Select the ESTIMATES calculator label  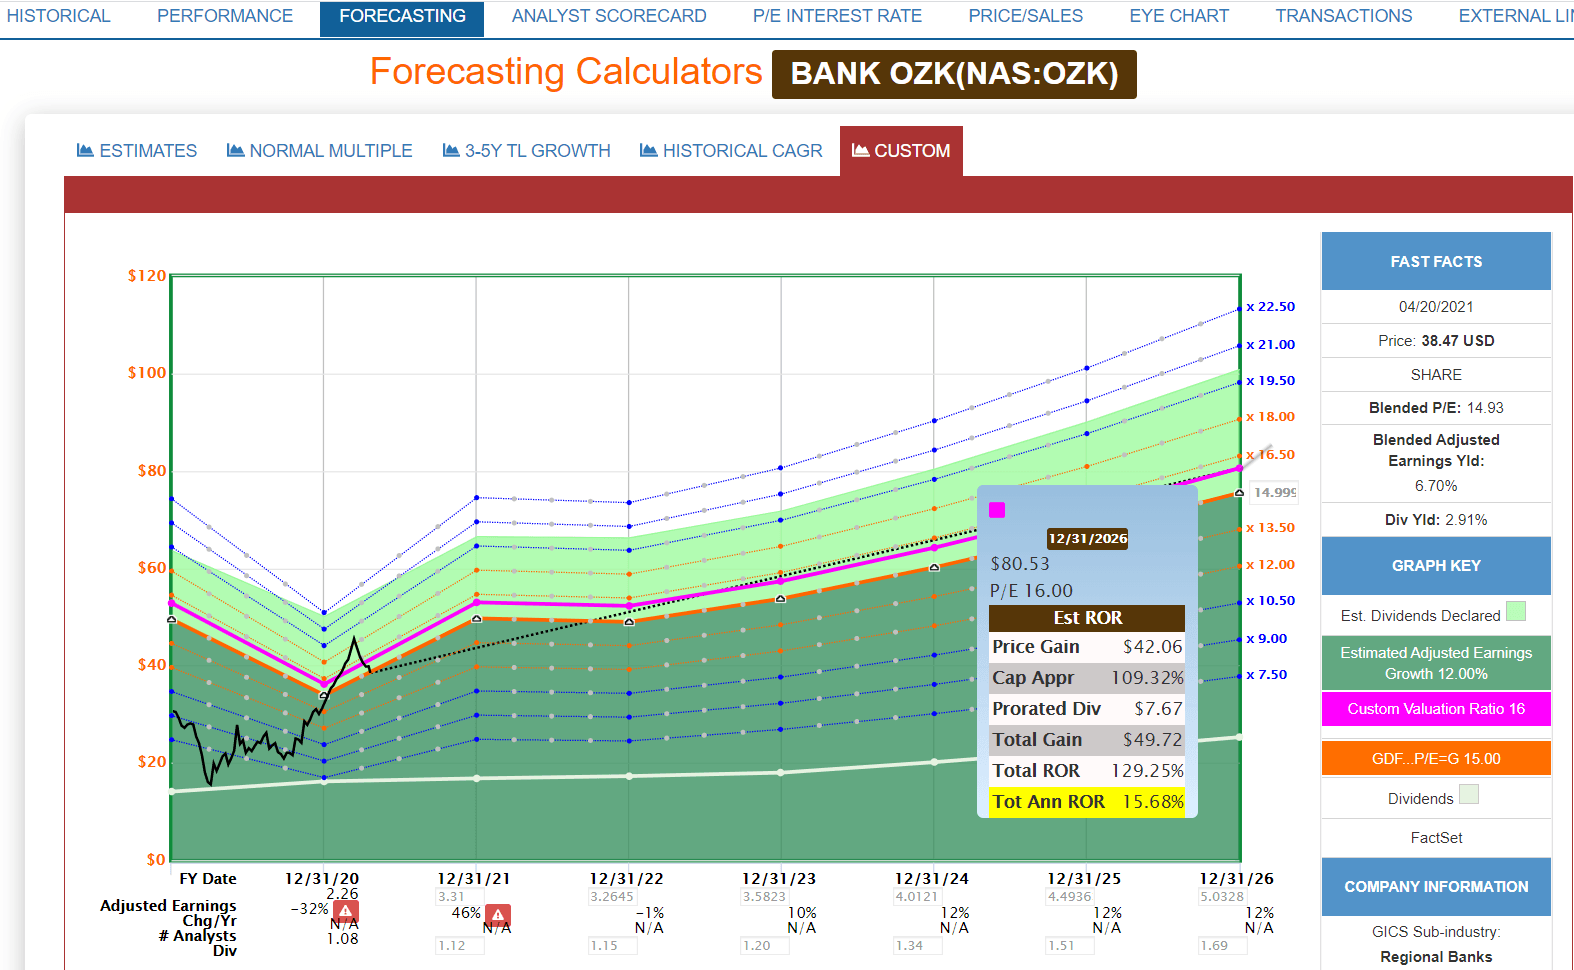[x=148, y=151]
